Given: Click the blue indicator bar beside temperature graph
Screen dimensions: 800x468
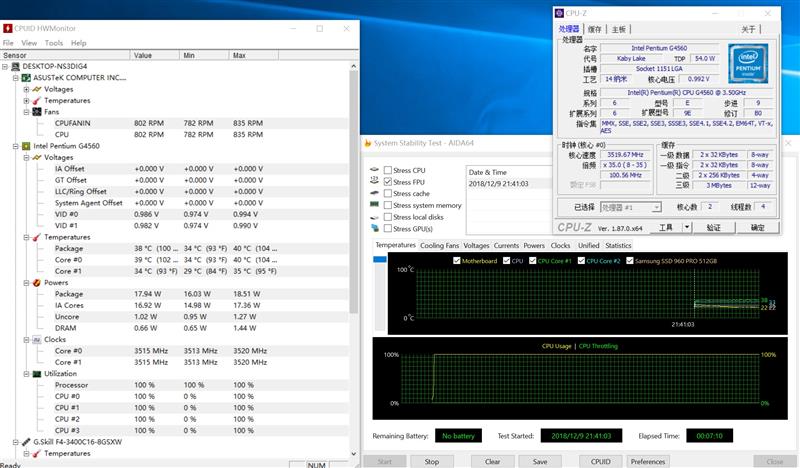Looking at the screenshot, I should (379, 261).
